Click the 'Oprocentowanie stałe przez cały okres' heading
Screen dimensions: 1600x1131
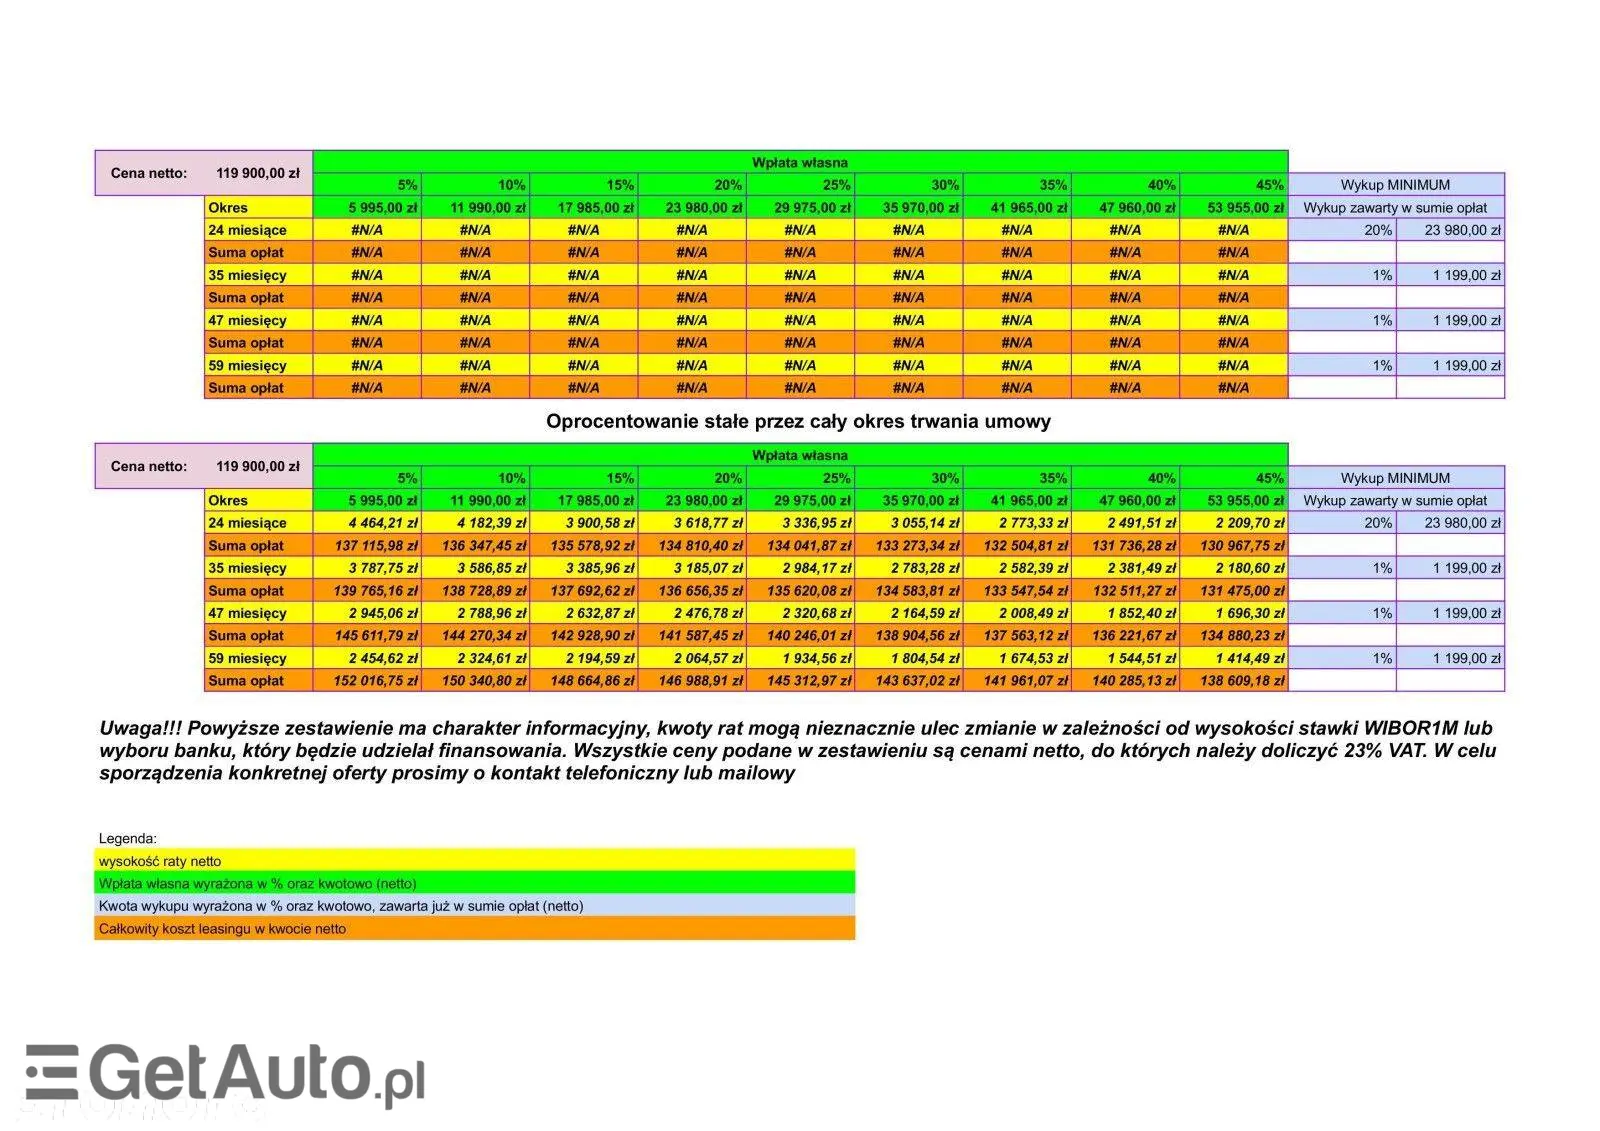[x=798, y=421]
